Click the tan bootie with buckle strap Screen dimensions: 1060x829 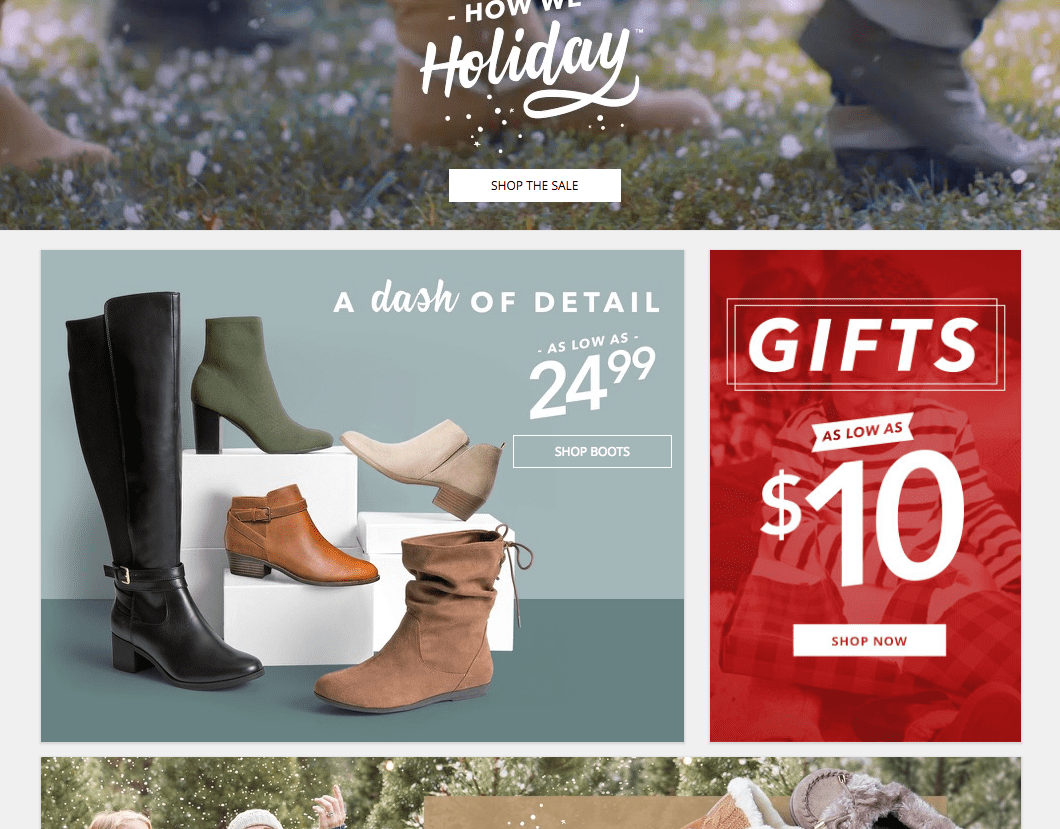point(297,534)
